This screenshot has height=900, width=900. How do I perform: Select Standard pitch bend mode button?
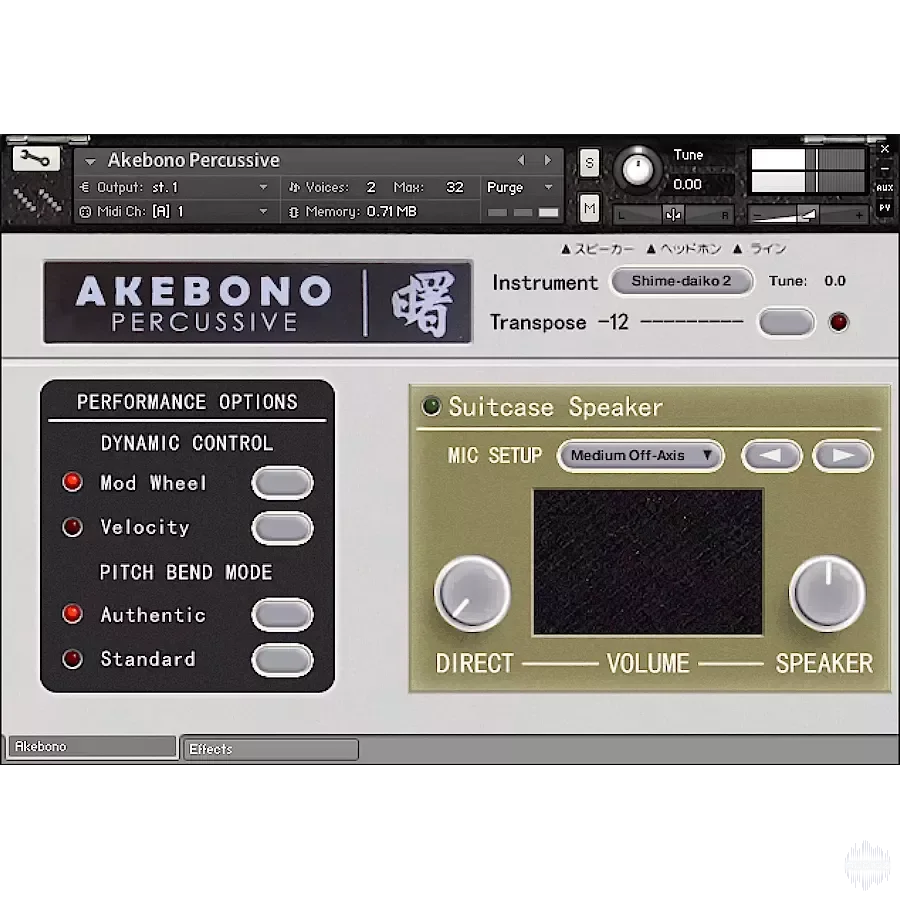(x=282, y=660)
